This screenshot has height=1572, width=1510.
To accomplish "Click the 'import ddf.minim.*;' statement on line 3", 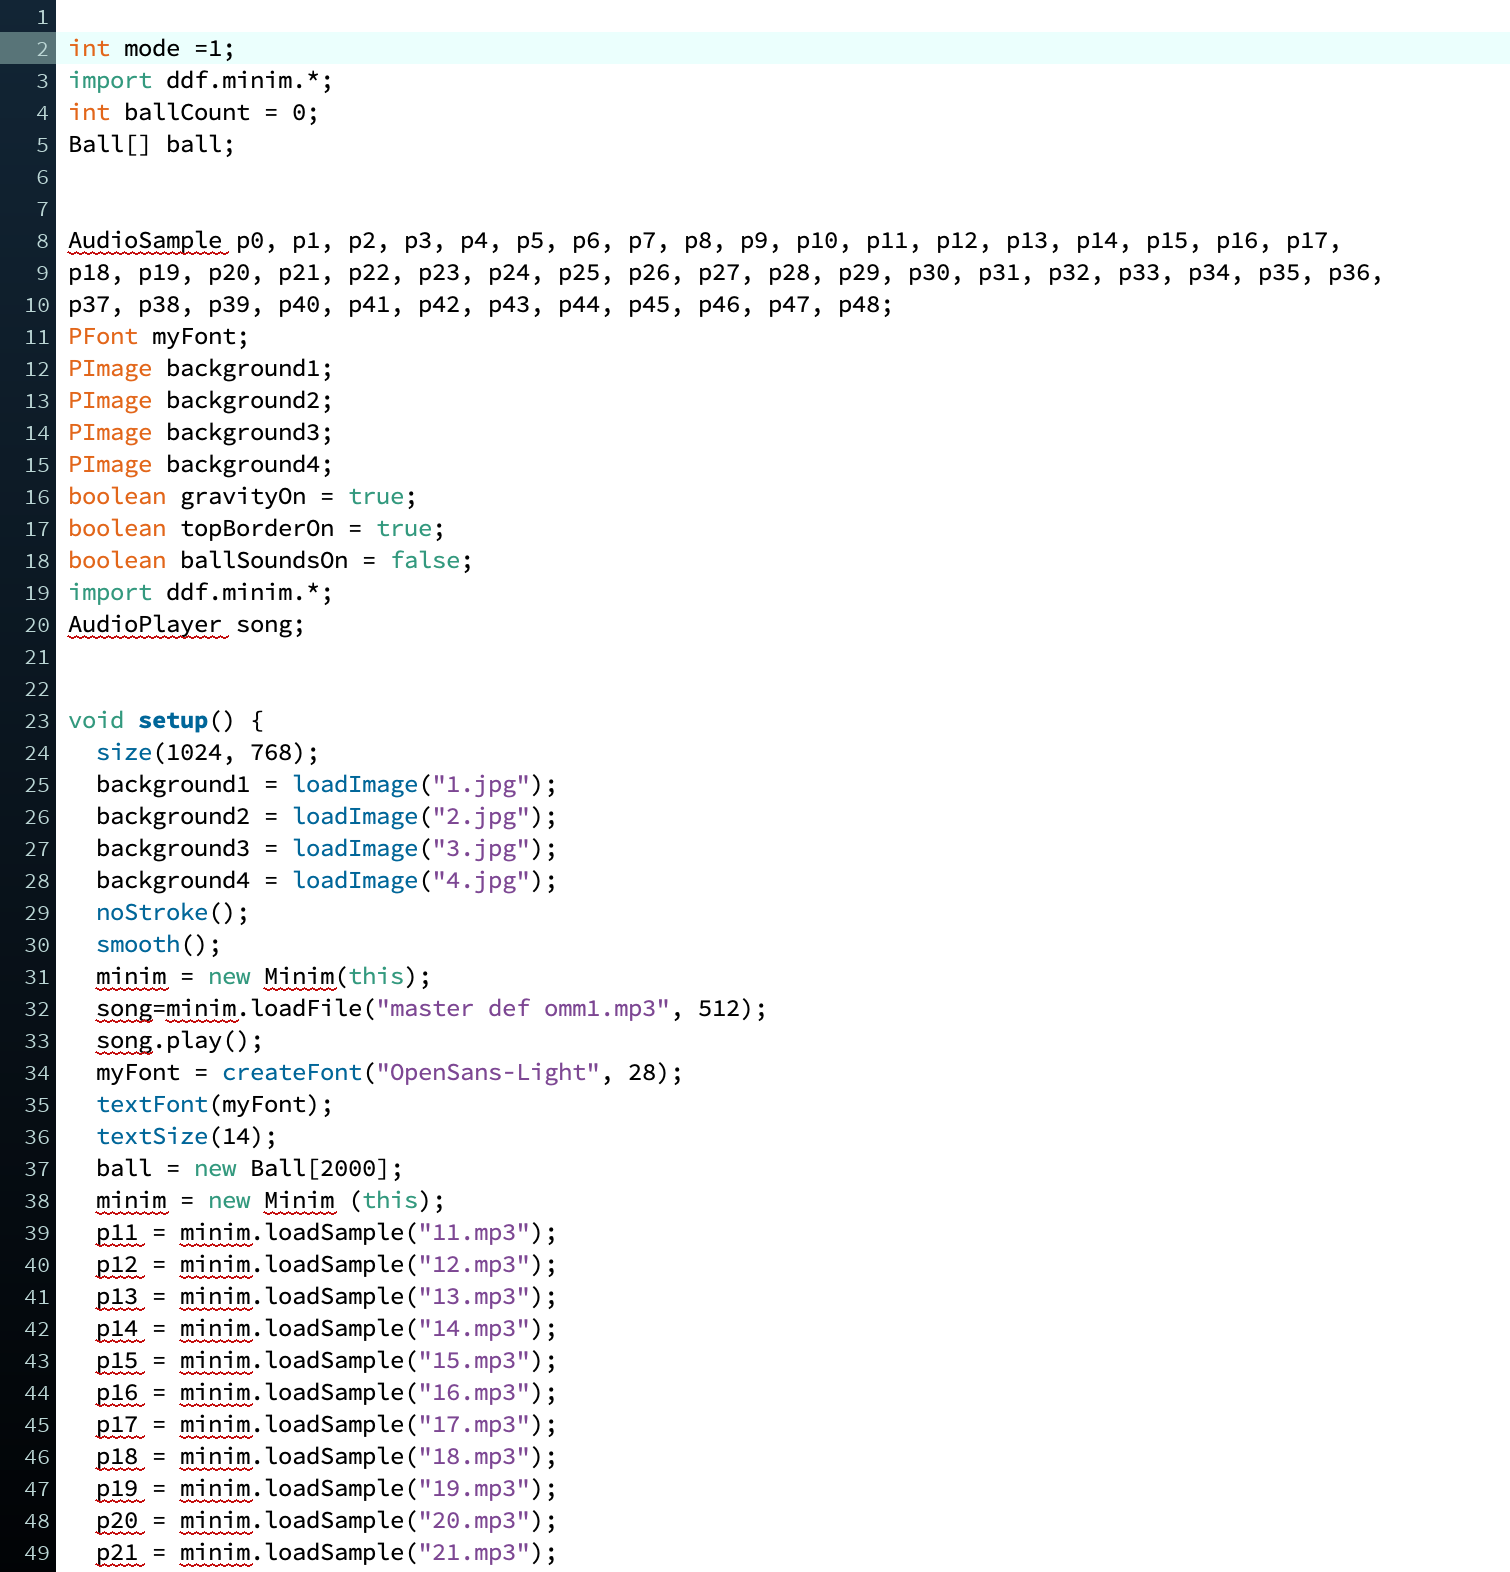I will coord(200,80).
